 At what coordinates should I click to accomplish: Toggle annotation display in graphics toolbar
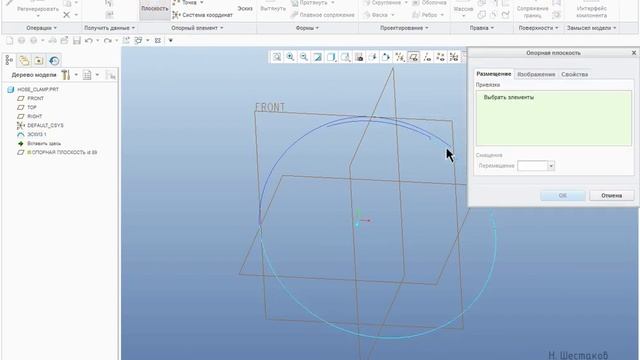coord(373,57)
